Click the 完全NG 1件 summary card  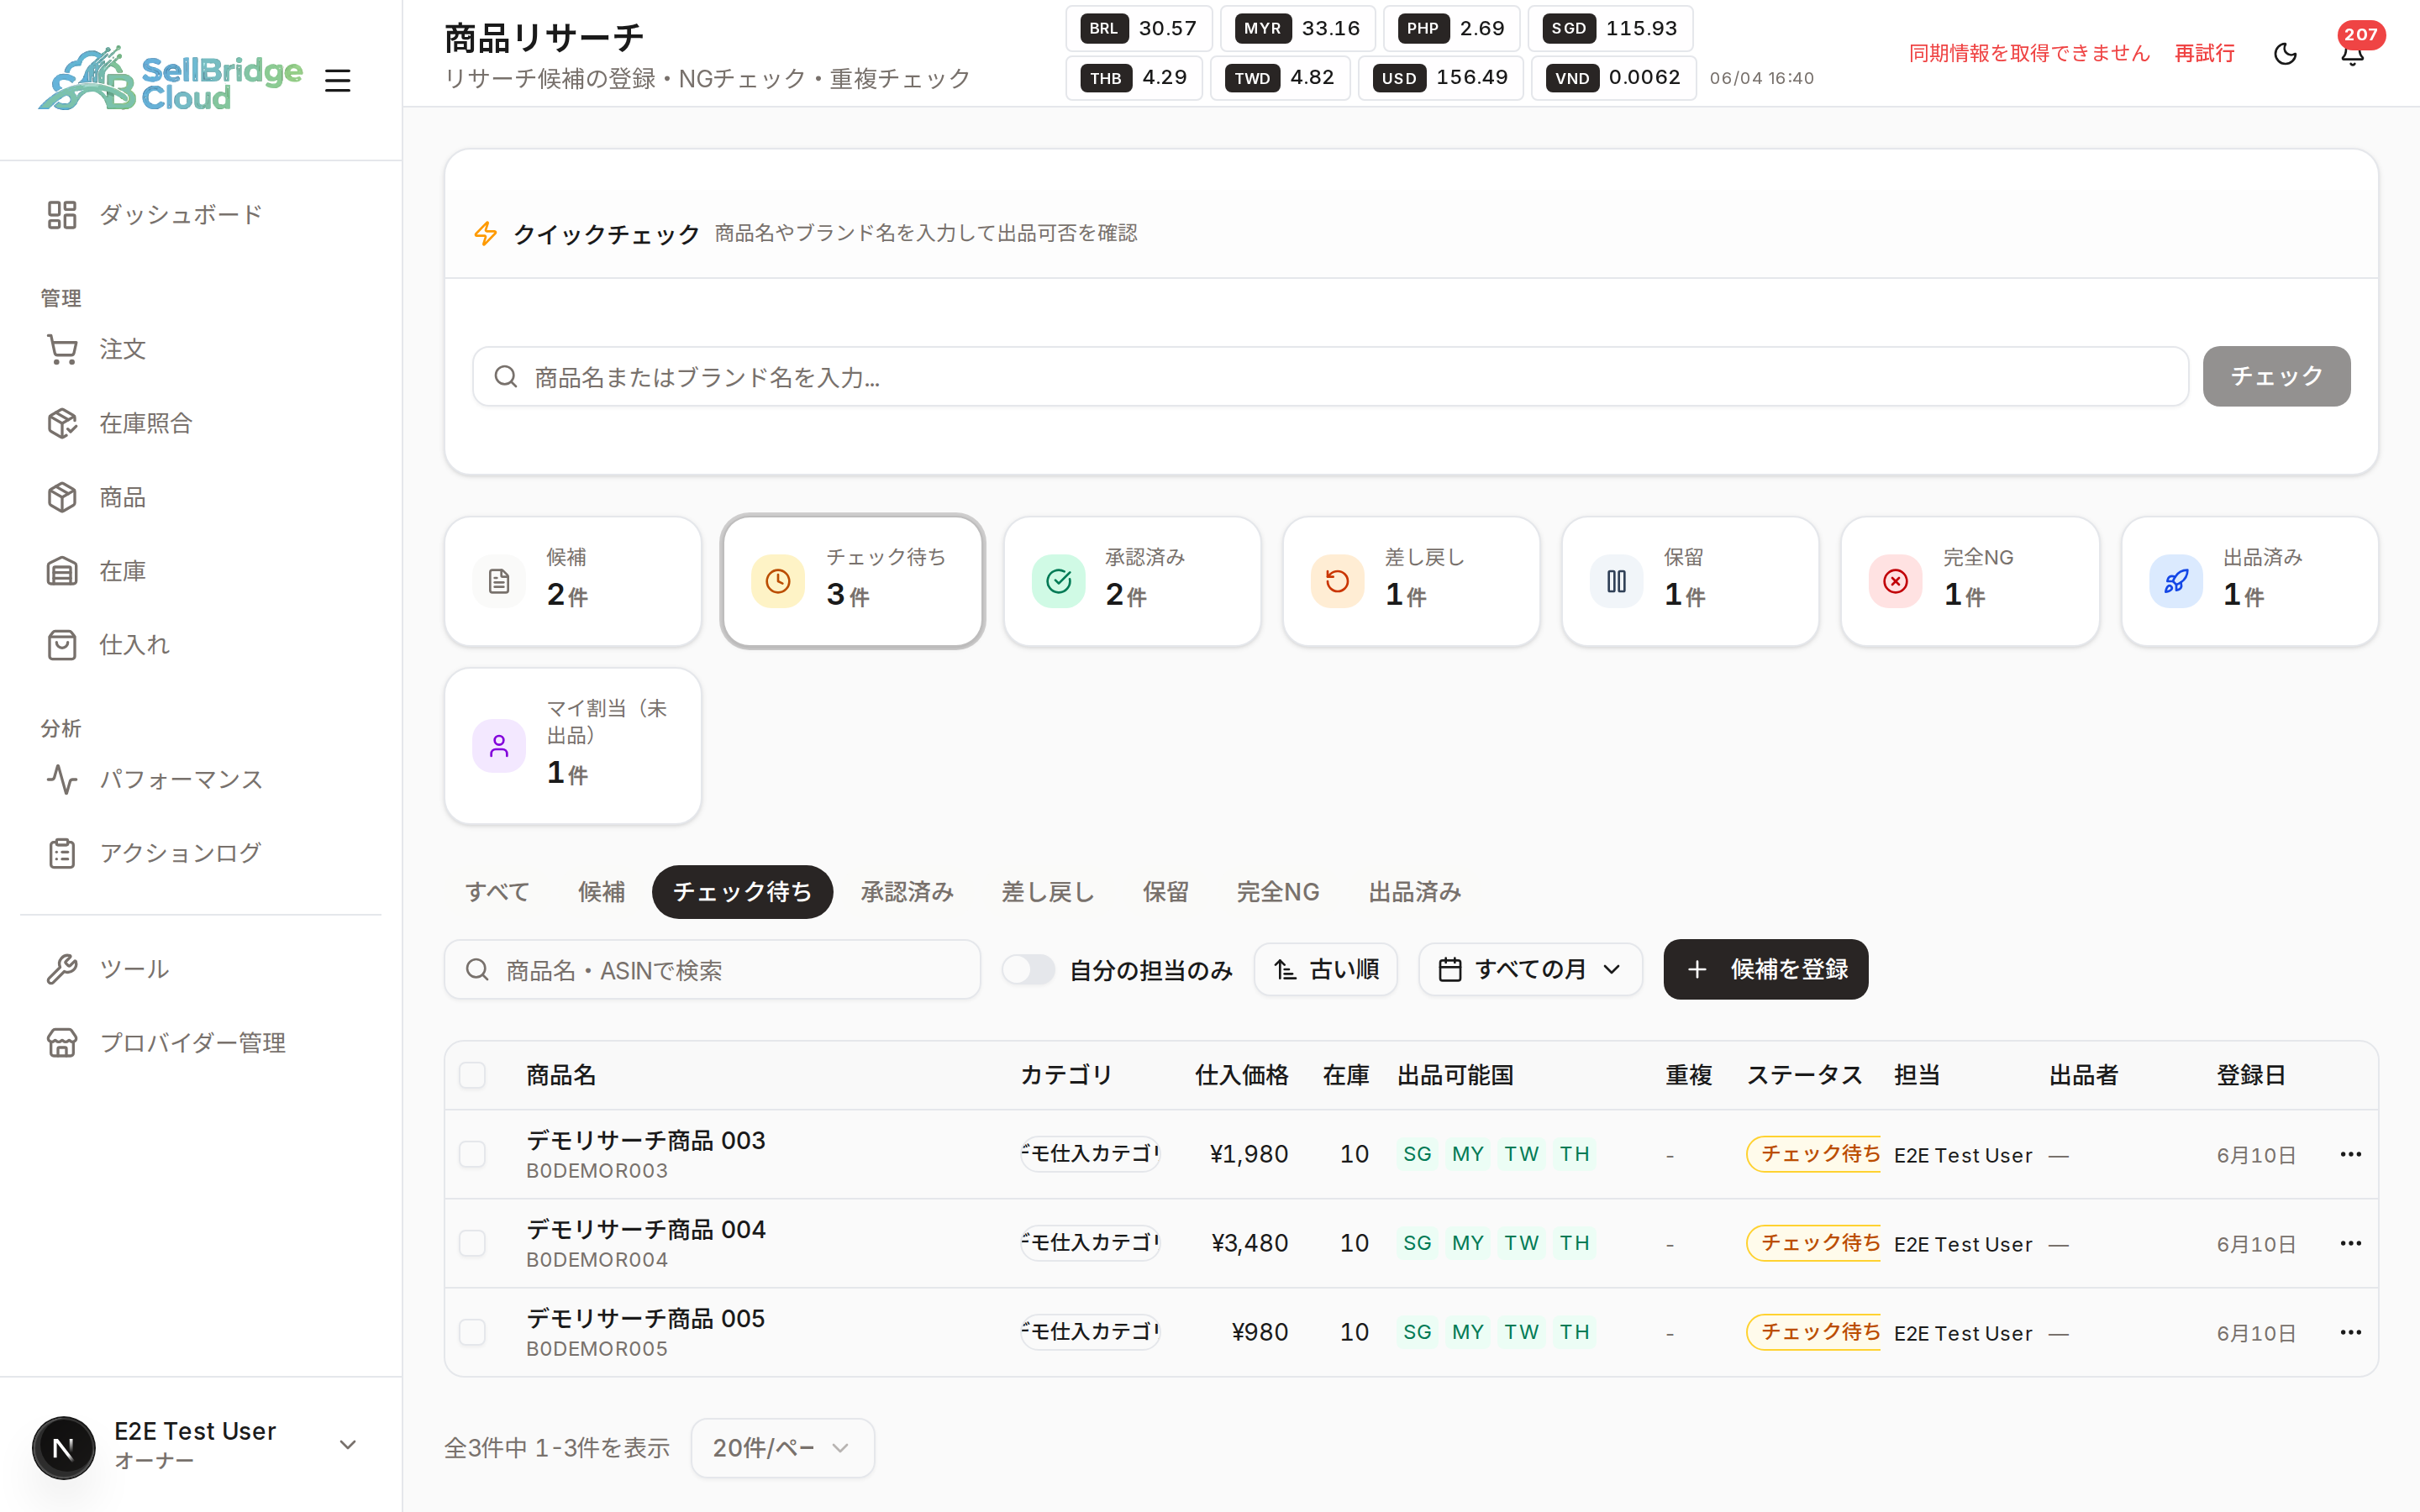[x=1970, y=581]
